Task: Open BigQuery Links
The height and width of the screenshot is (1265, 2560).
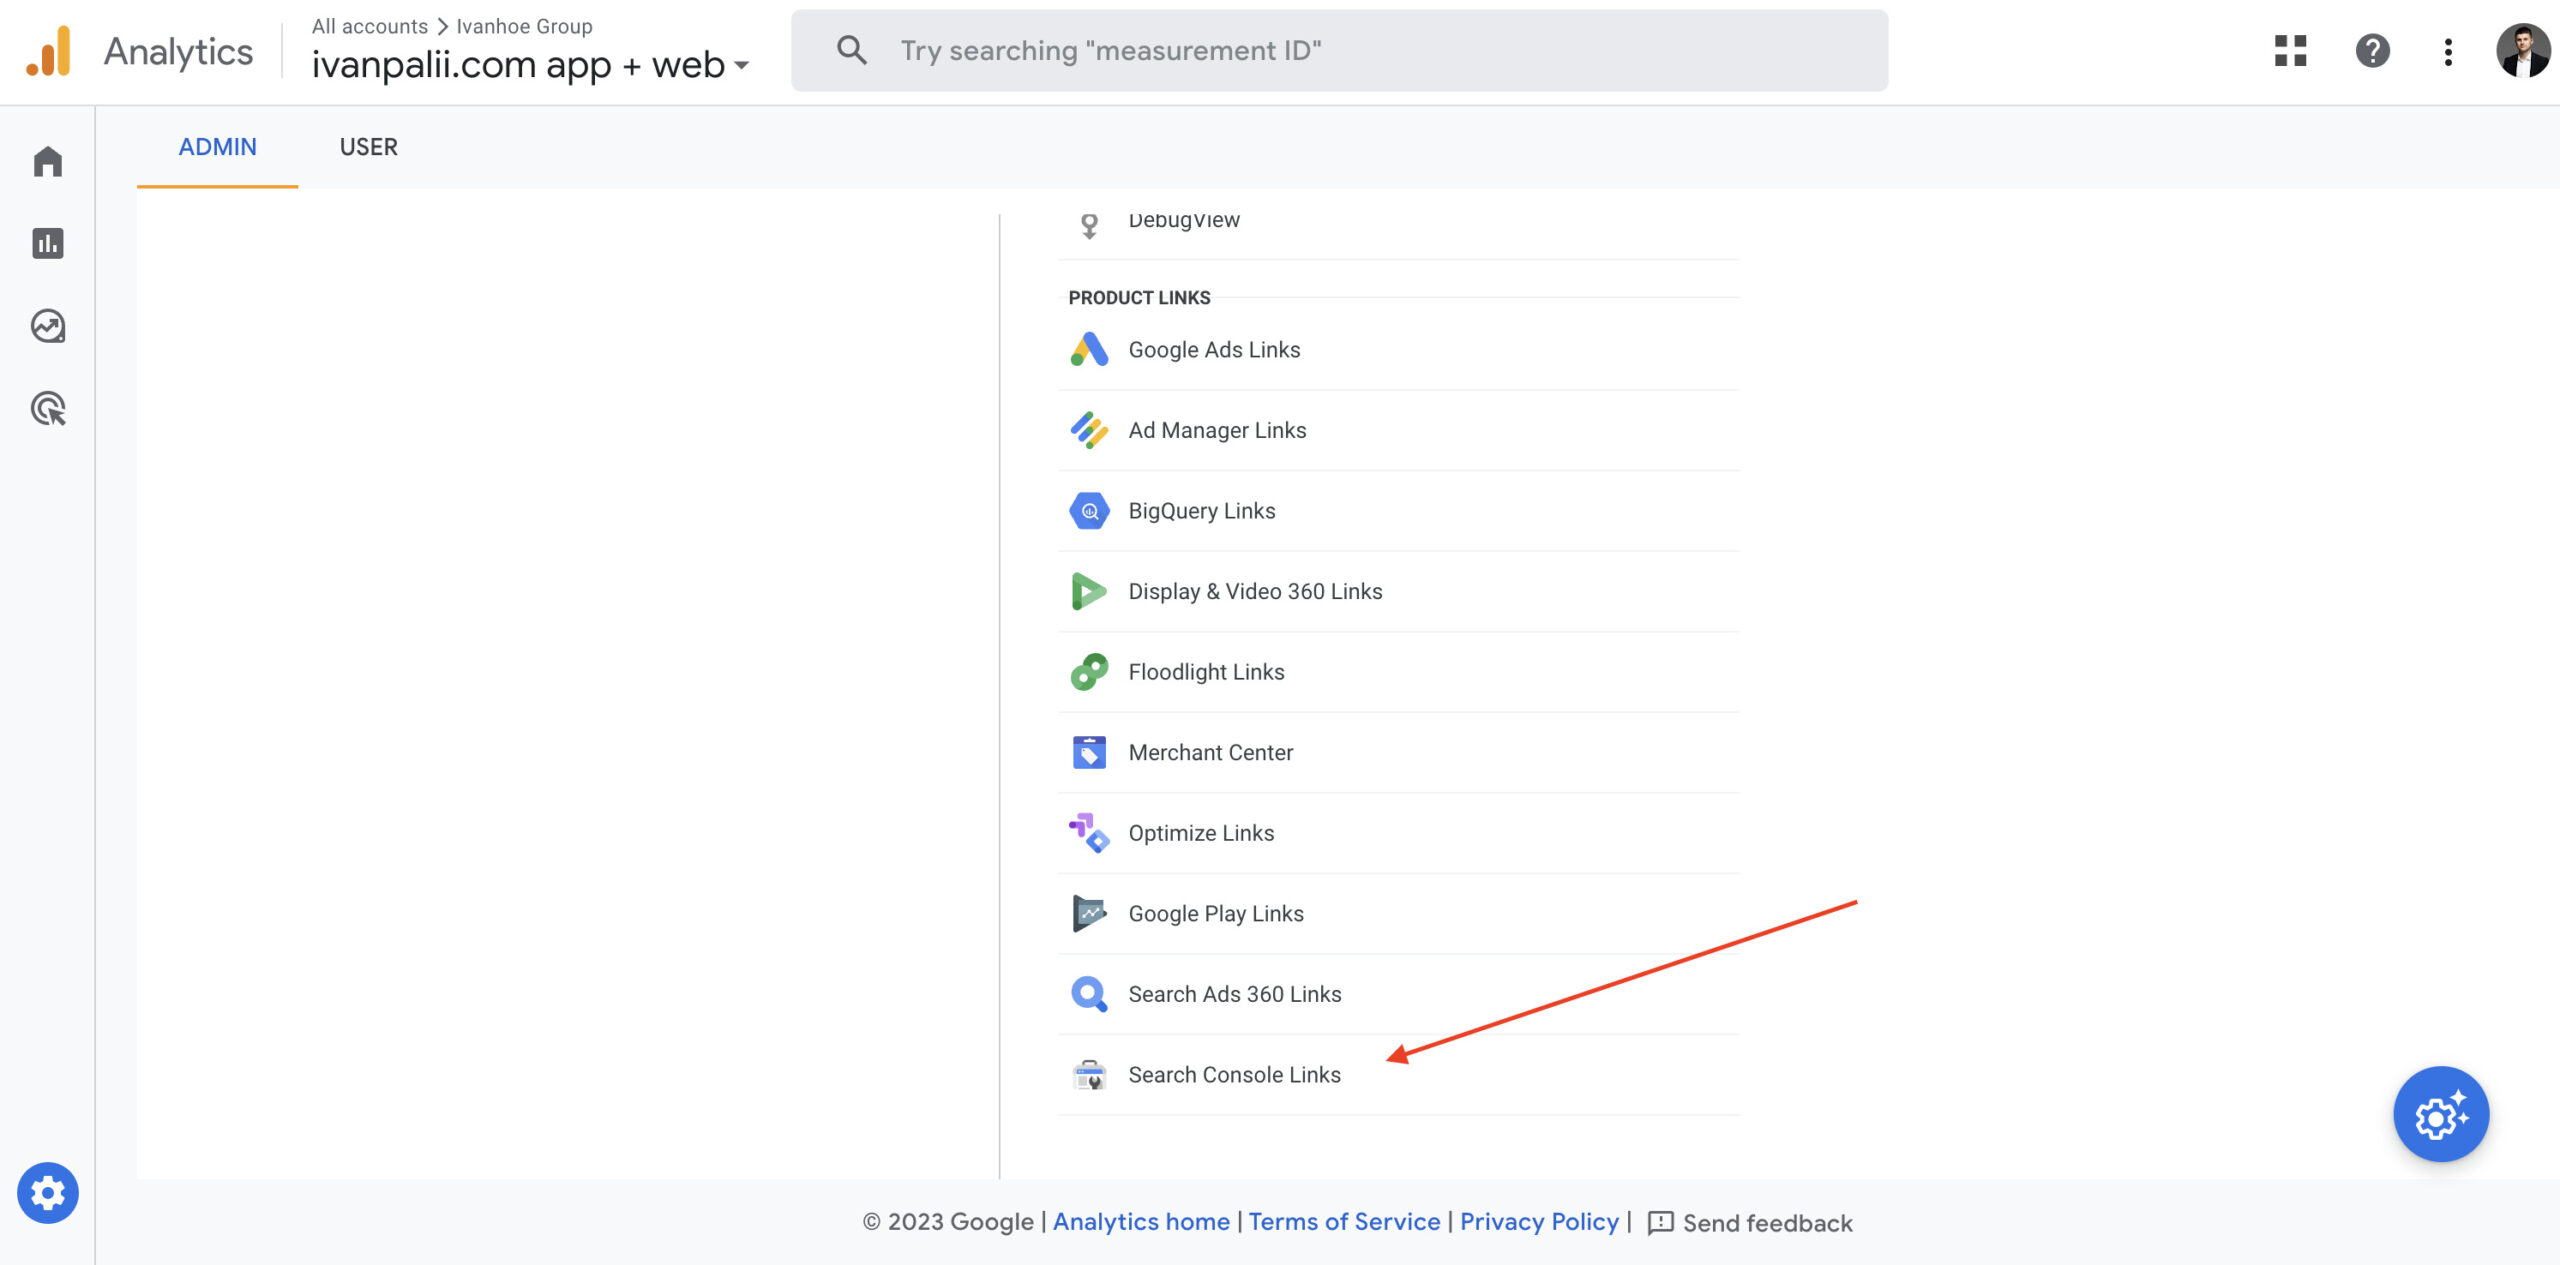Action: pos(1201,511)
